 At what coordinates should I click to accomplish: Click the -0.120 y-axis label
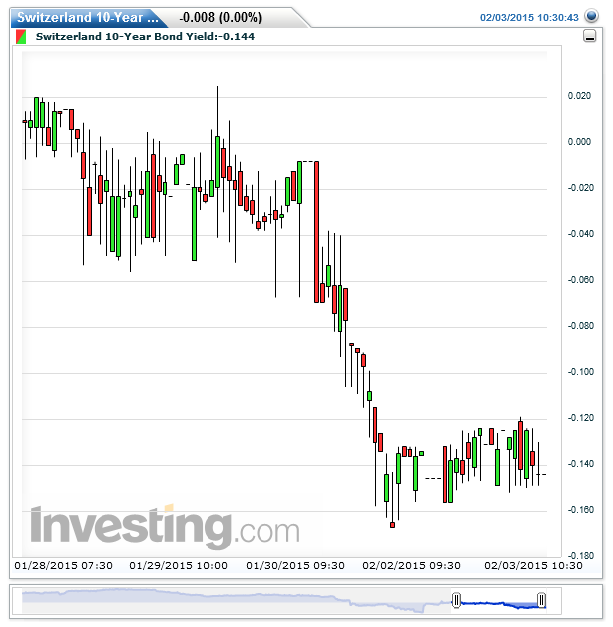click(581, 417)
